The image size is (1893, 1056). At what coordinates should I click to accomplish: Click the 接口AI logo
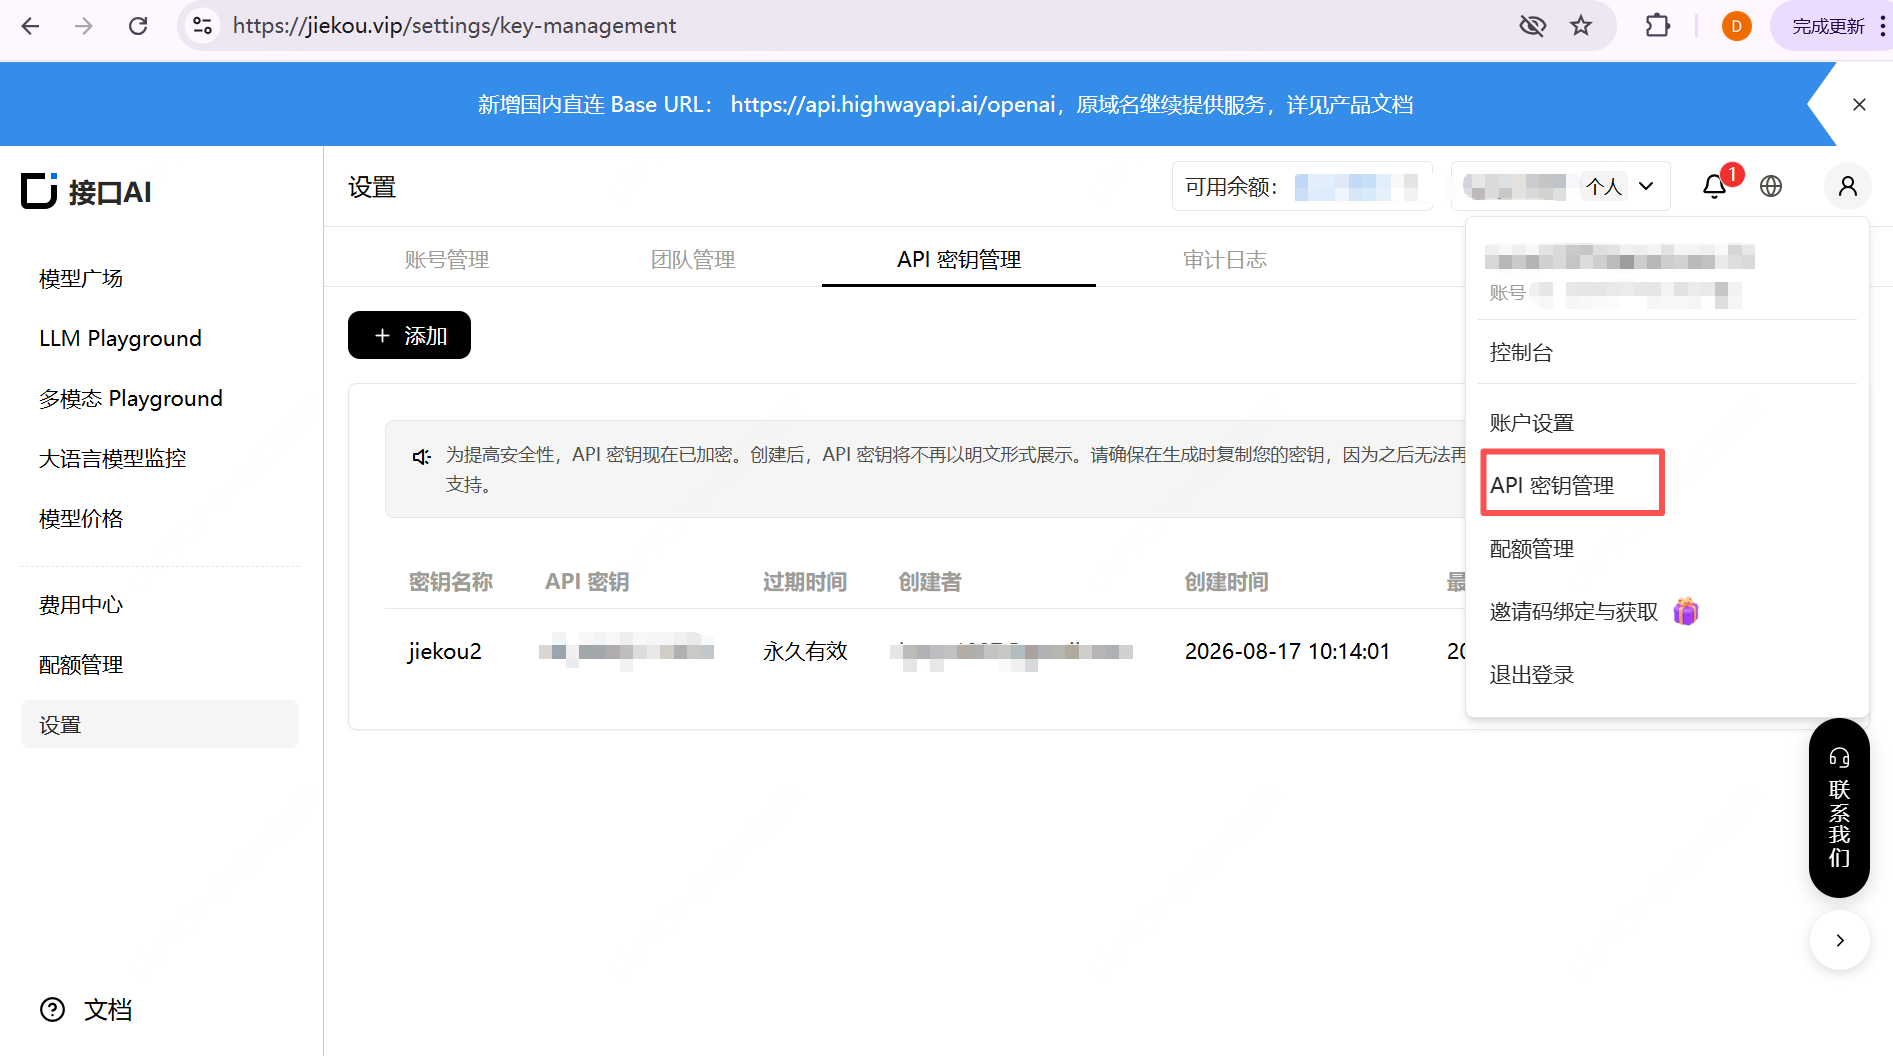(86, 191)
